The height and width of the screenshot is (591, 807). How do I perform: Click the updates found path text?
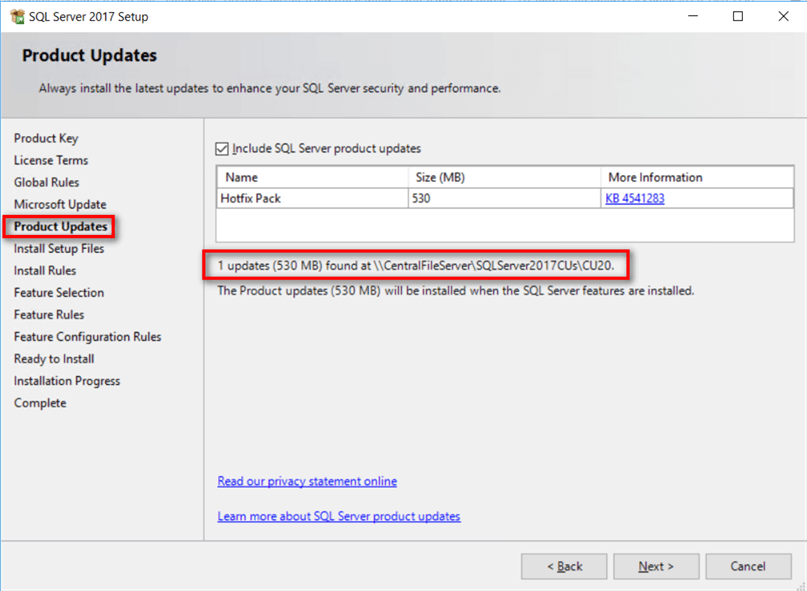click(416, 266)
